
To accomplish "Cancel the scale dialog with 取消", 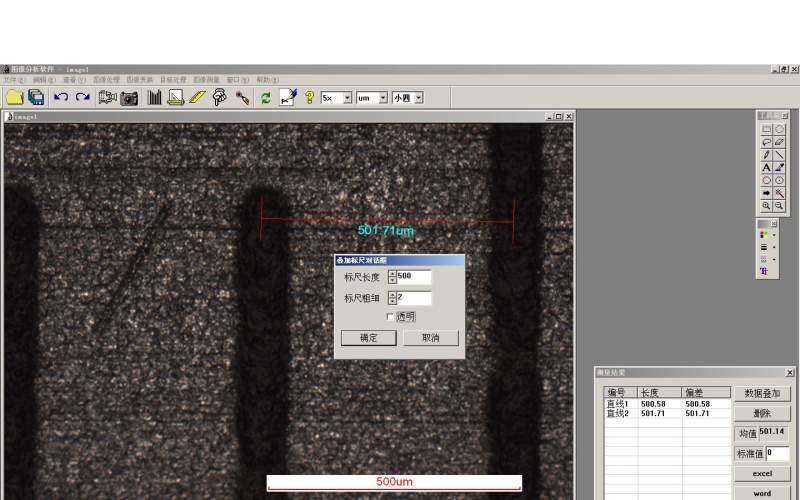I will coord(431,338).
